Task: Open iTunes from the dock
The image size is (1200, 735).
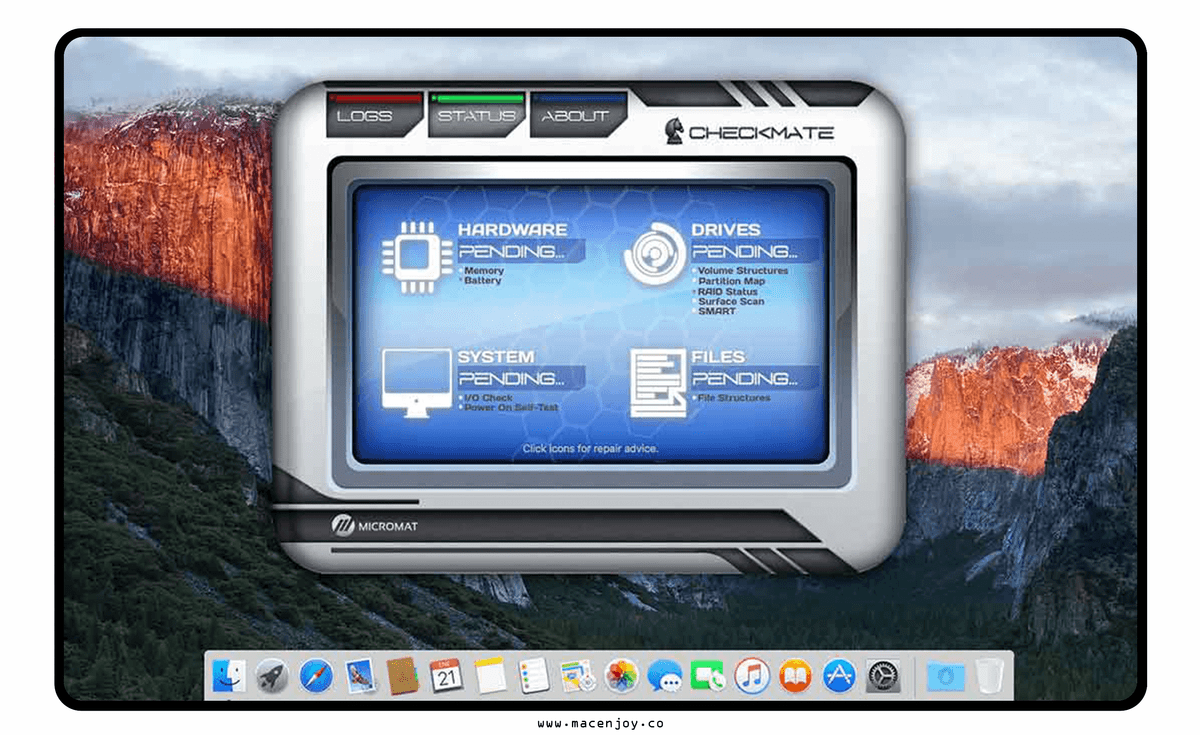Action: tap(751, 677)
